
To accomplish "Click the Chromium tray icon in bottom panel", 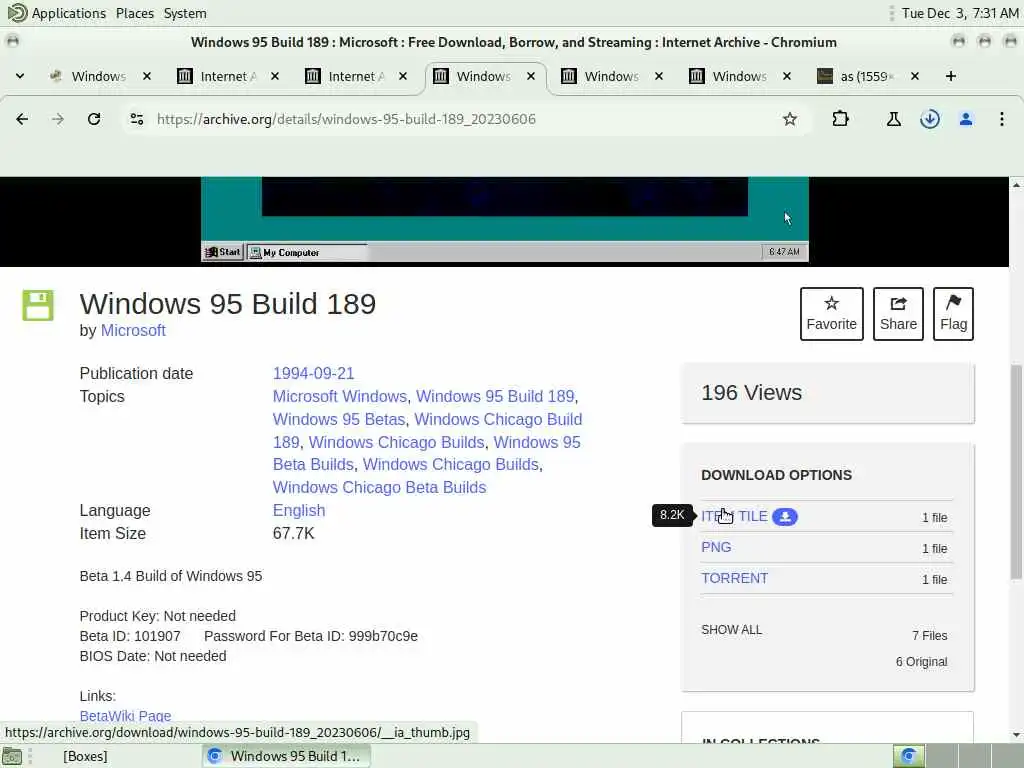I will coord(908,756).
